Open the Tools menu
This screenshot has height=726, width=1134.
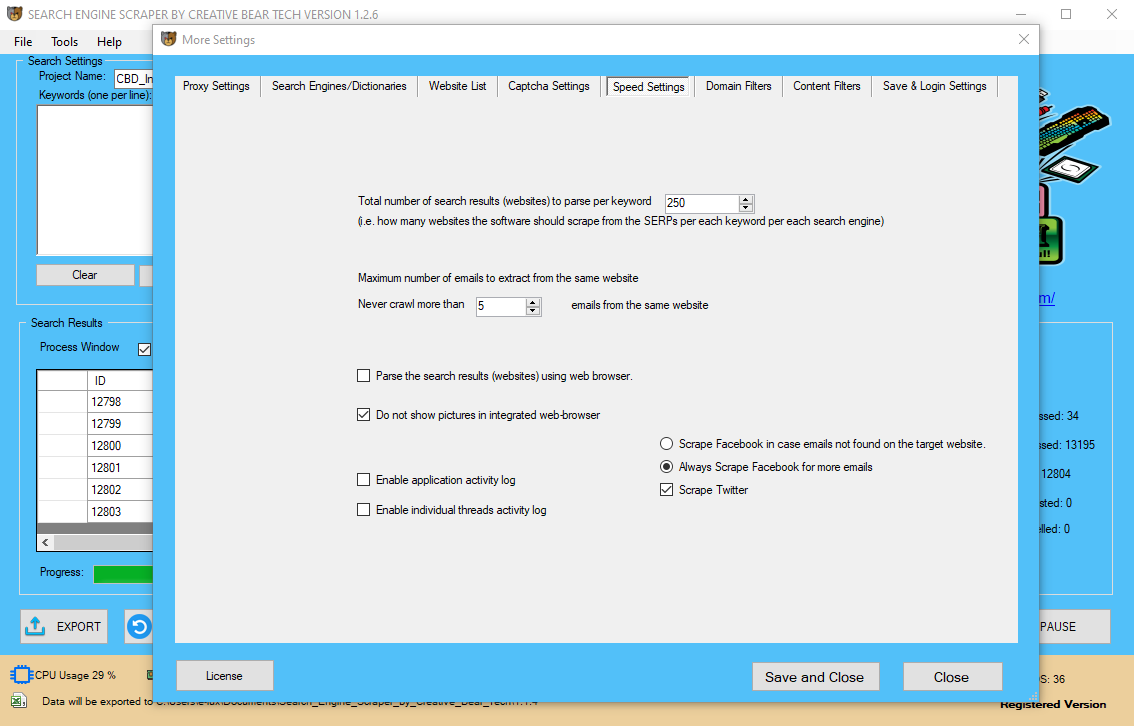click(65, 42)
